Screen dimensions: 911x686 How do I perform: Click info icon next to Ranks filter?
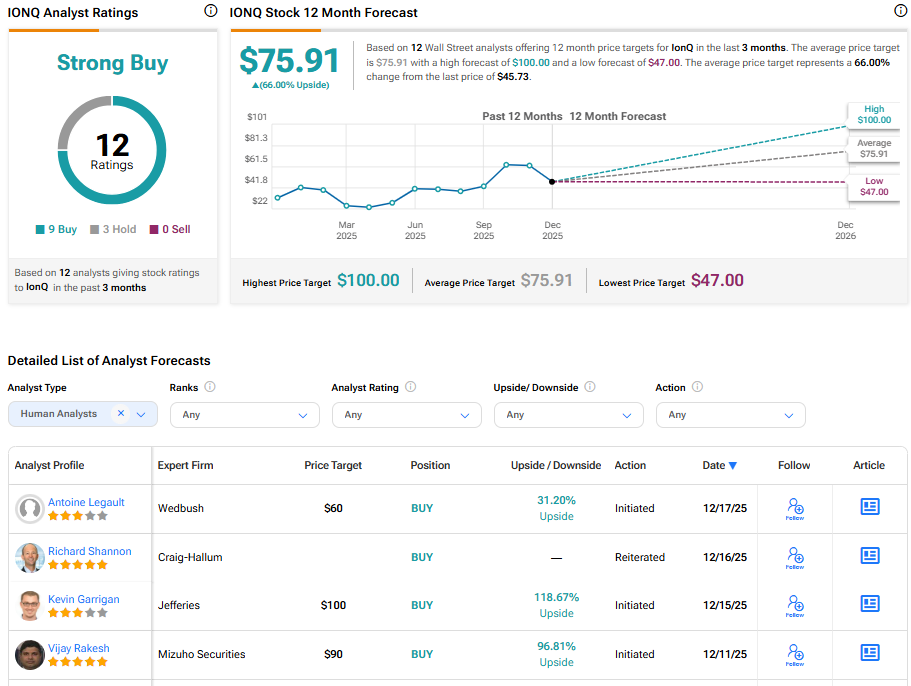210,387
